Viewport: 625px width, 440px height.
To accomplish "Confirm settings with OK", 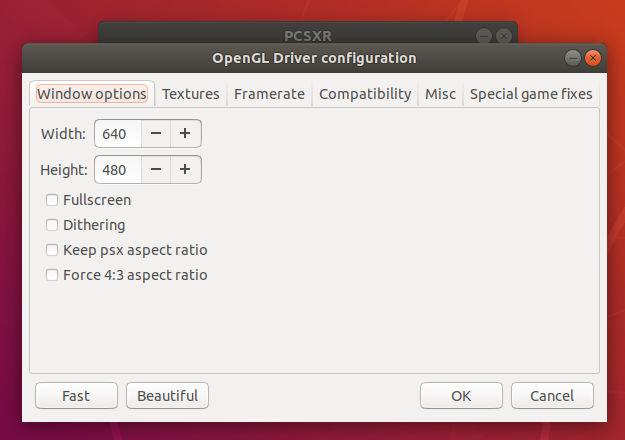I will tap(461, 396).
